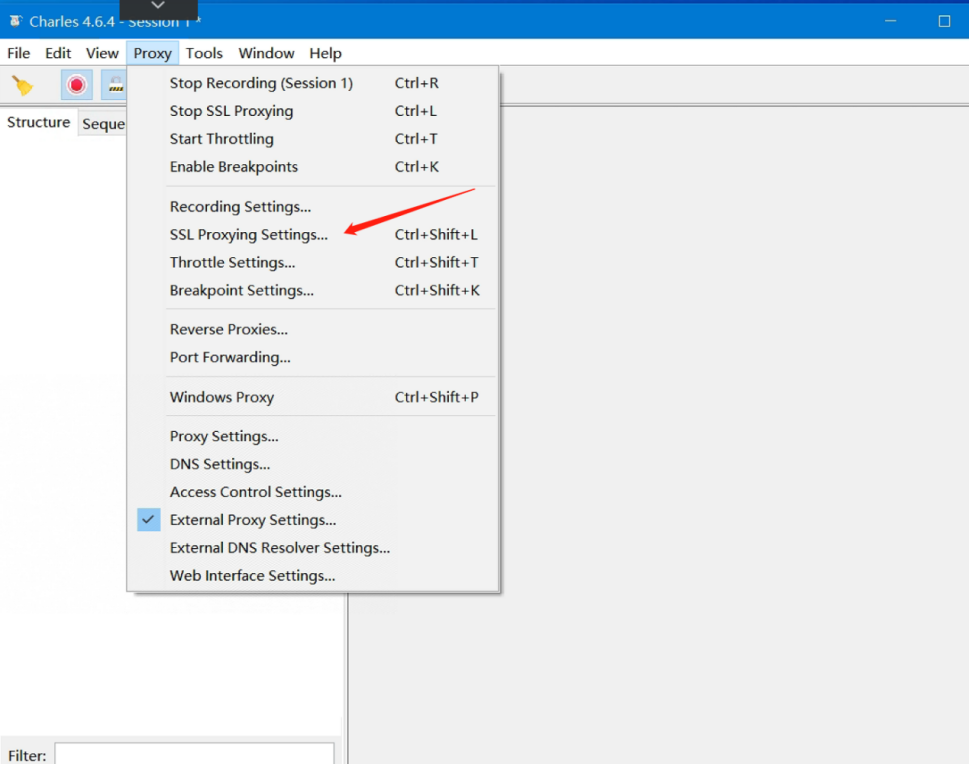Maximize the Charles window
This screenshot has height=765, width=969.
944,21
